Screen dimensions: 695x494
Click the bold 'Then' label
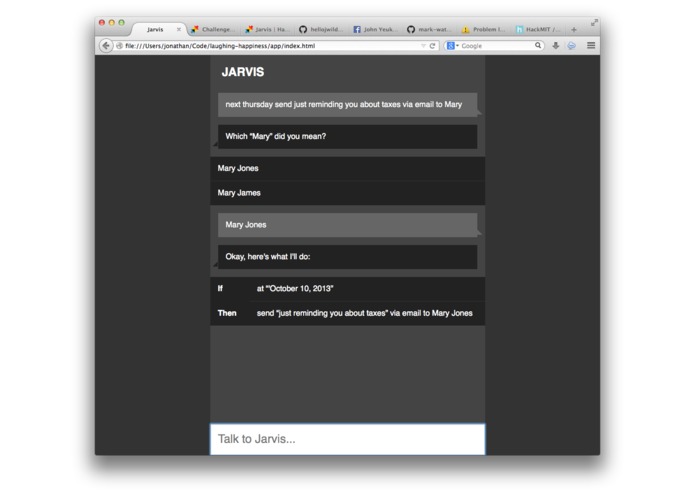tap(227, 313)
